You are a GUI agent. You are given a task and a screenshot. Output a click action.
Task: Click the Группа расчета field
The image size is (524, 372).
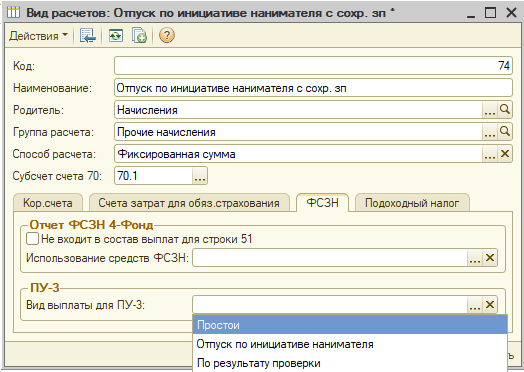(298, 132)
